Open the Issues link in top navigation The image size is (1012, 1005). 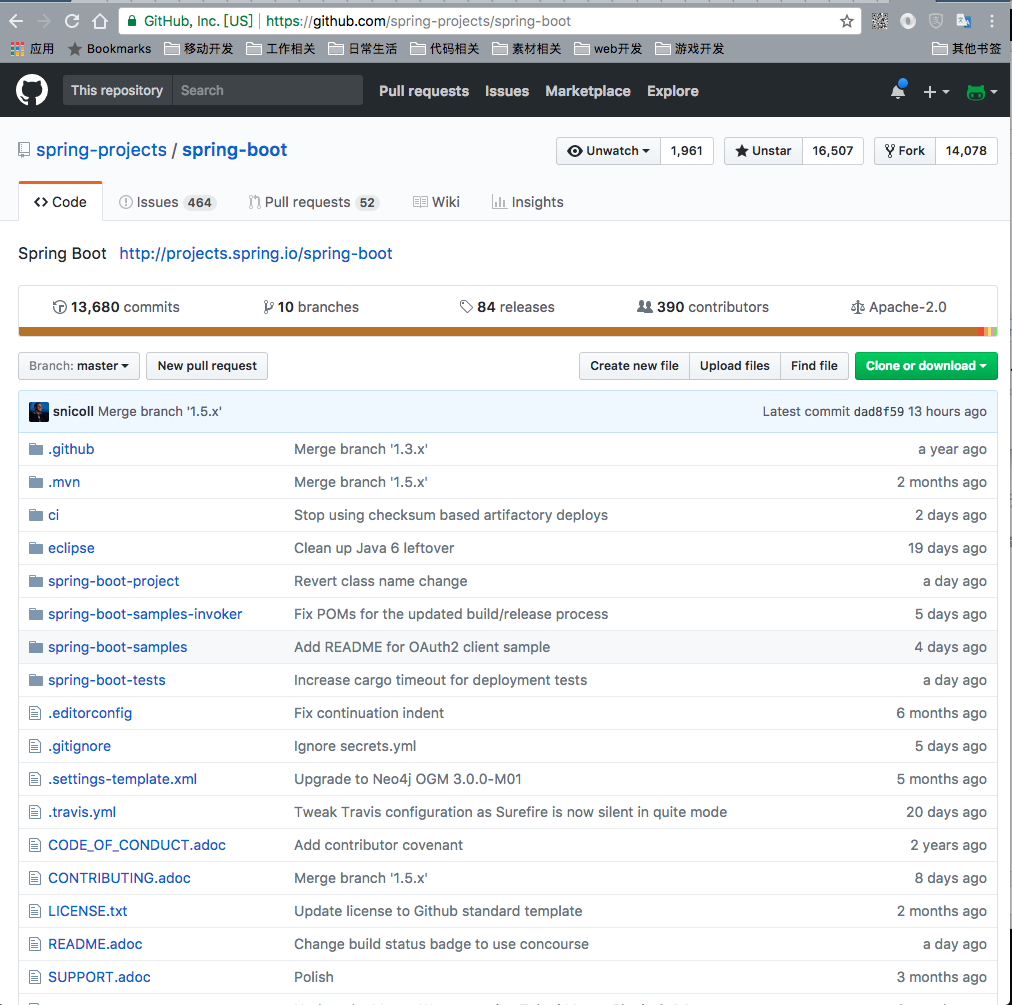[507, 91]
